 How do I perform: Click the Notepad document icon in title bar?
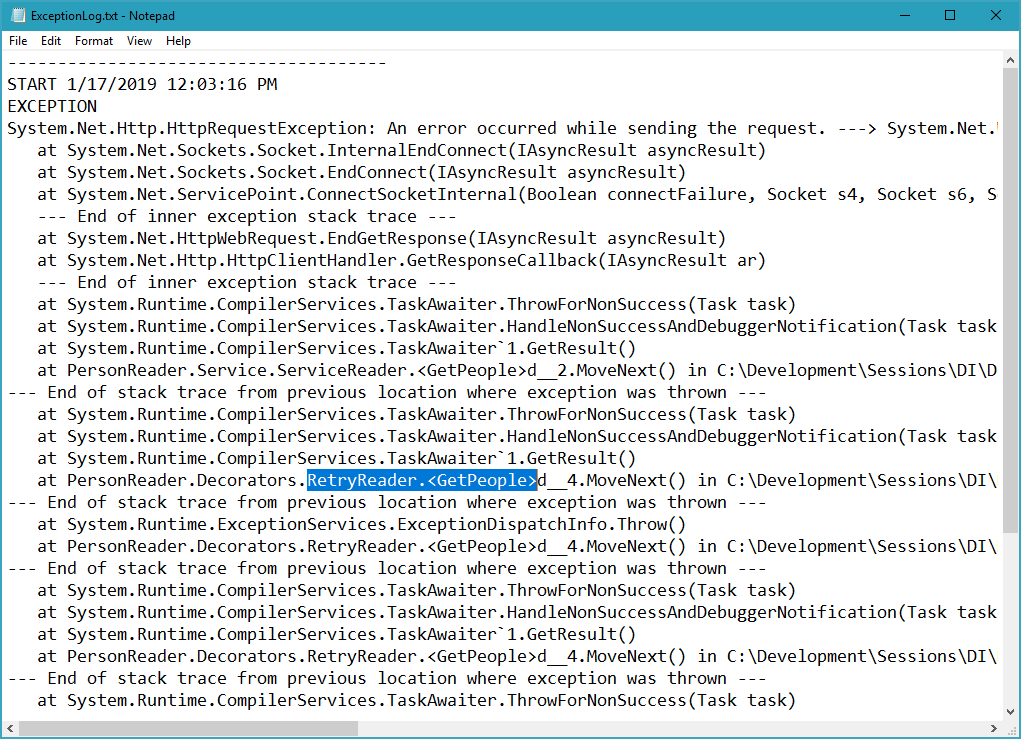click(15, 15)
